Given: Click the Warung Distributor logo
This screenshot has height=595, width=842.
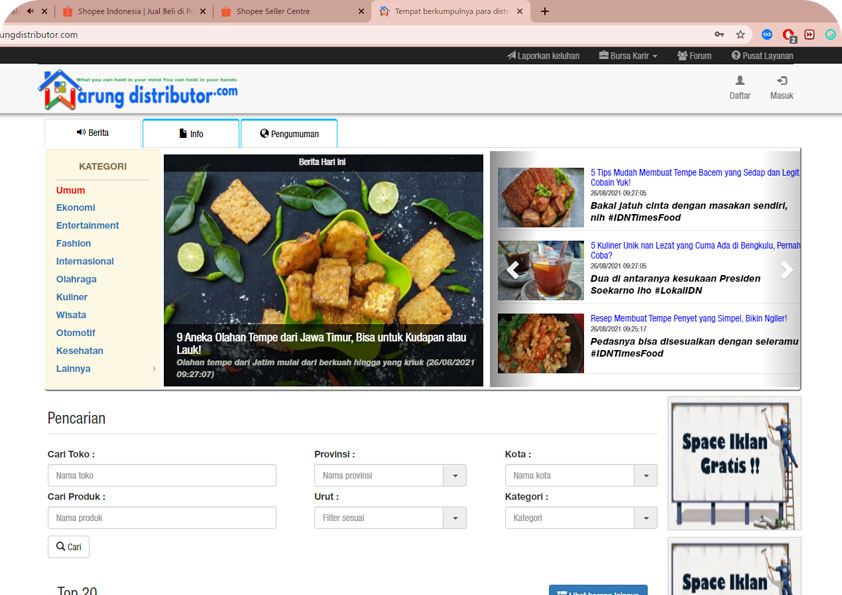Looking at the screenshot, I should 138,90.
